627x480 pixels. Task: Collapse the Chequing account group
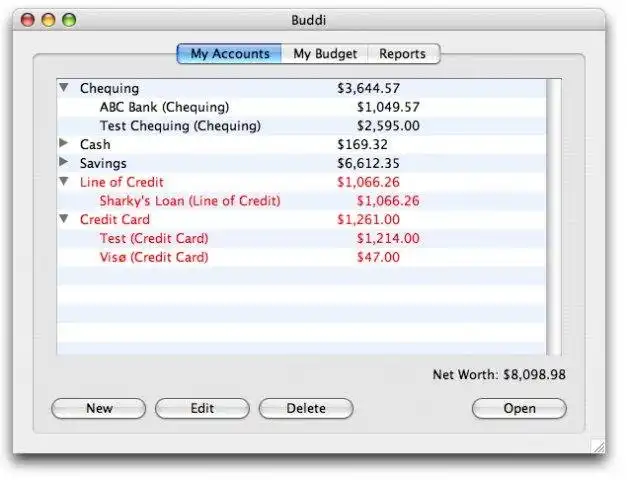(x=64, y=87)
